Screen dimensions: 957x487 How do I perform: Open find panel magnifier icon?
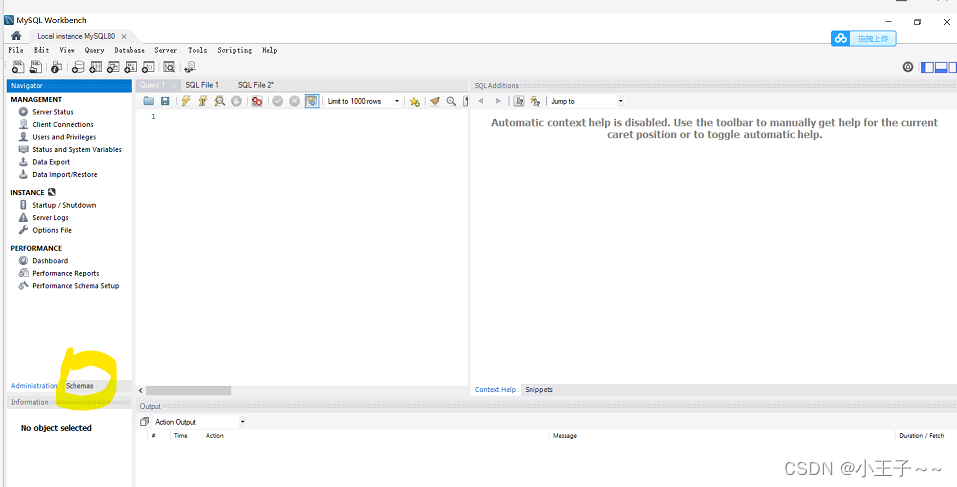tap(451, 101)
